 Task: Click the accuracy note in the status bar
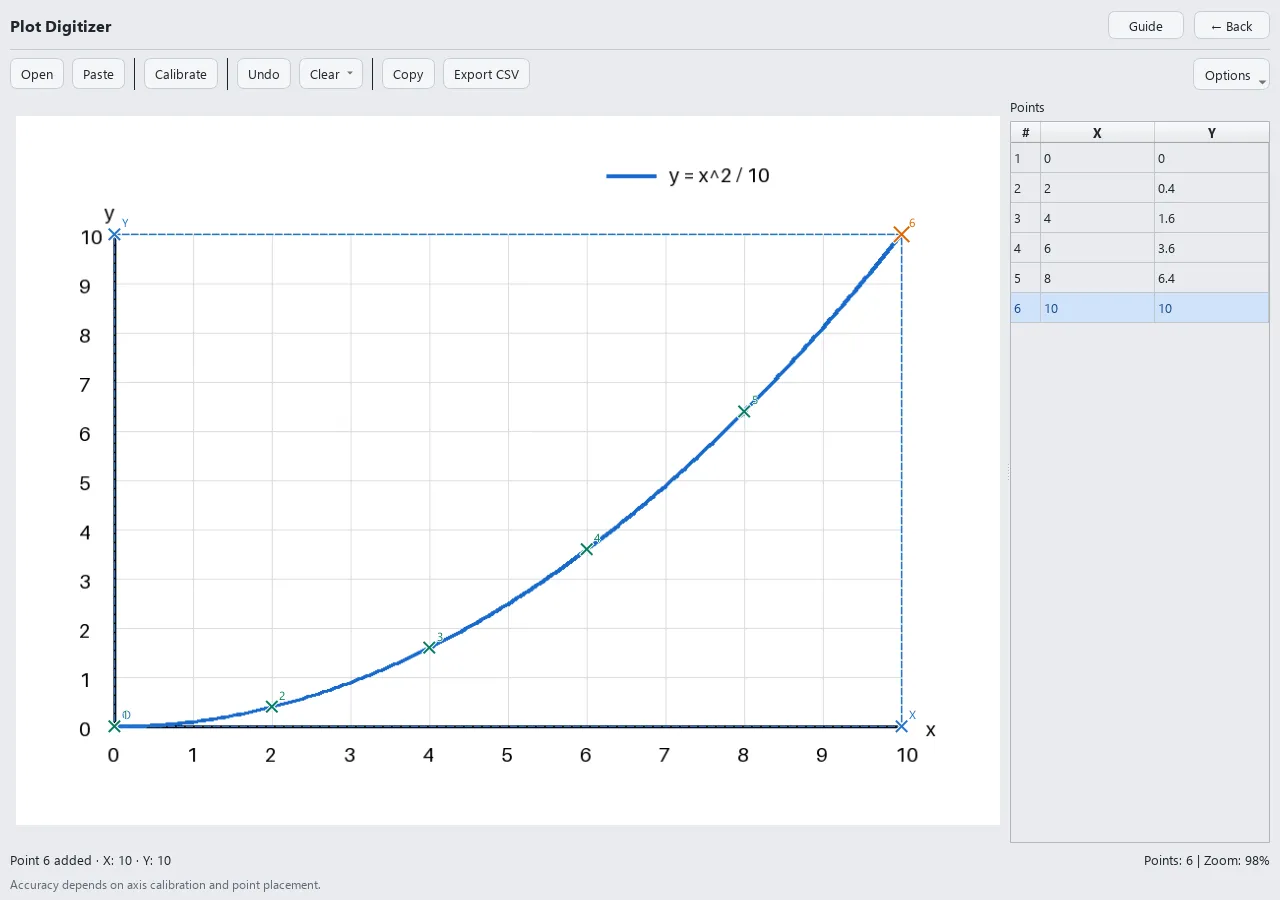point(165,885)
